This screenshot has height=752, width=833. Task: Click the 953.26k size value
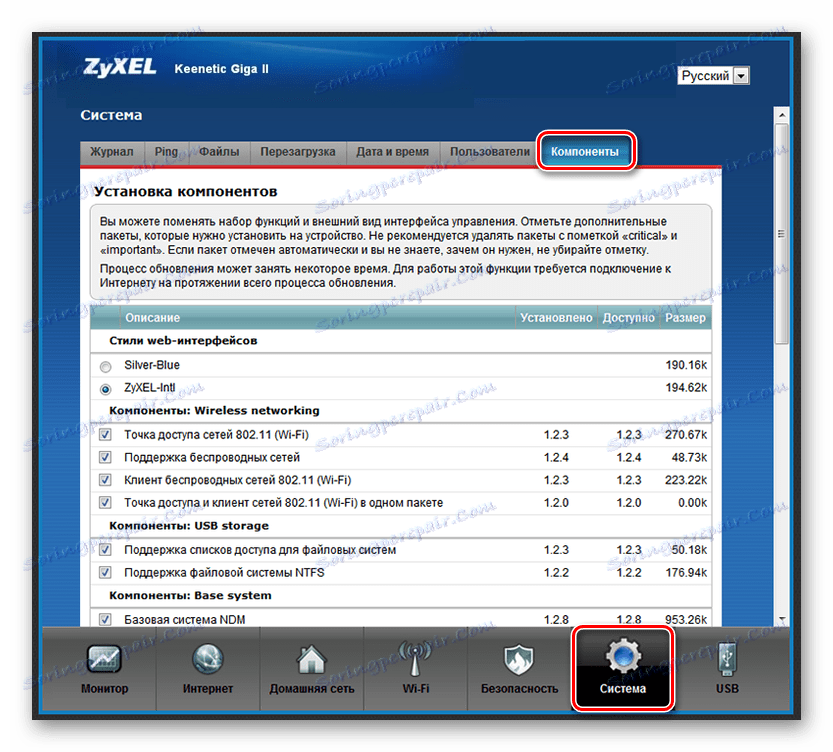pos(686,619)
